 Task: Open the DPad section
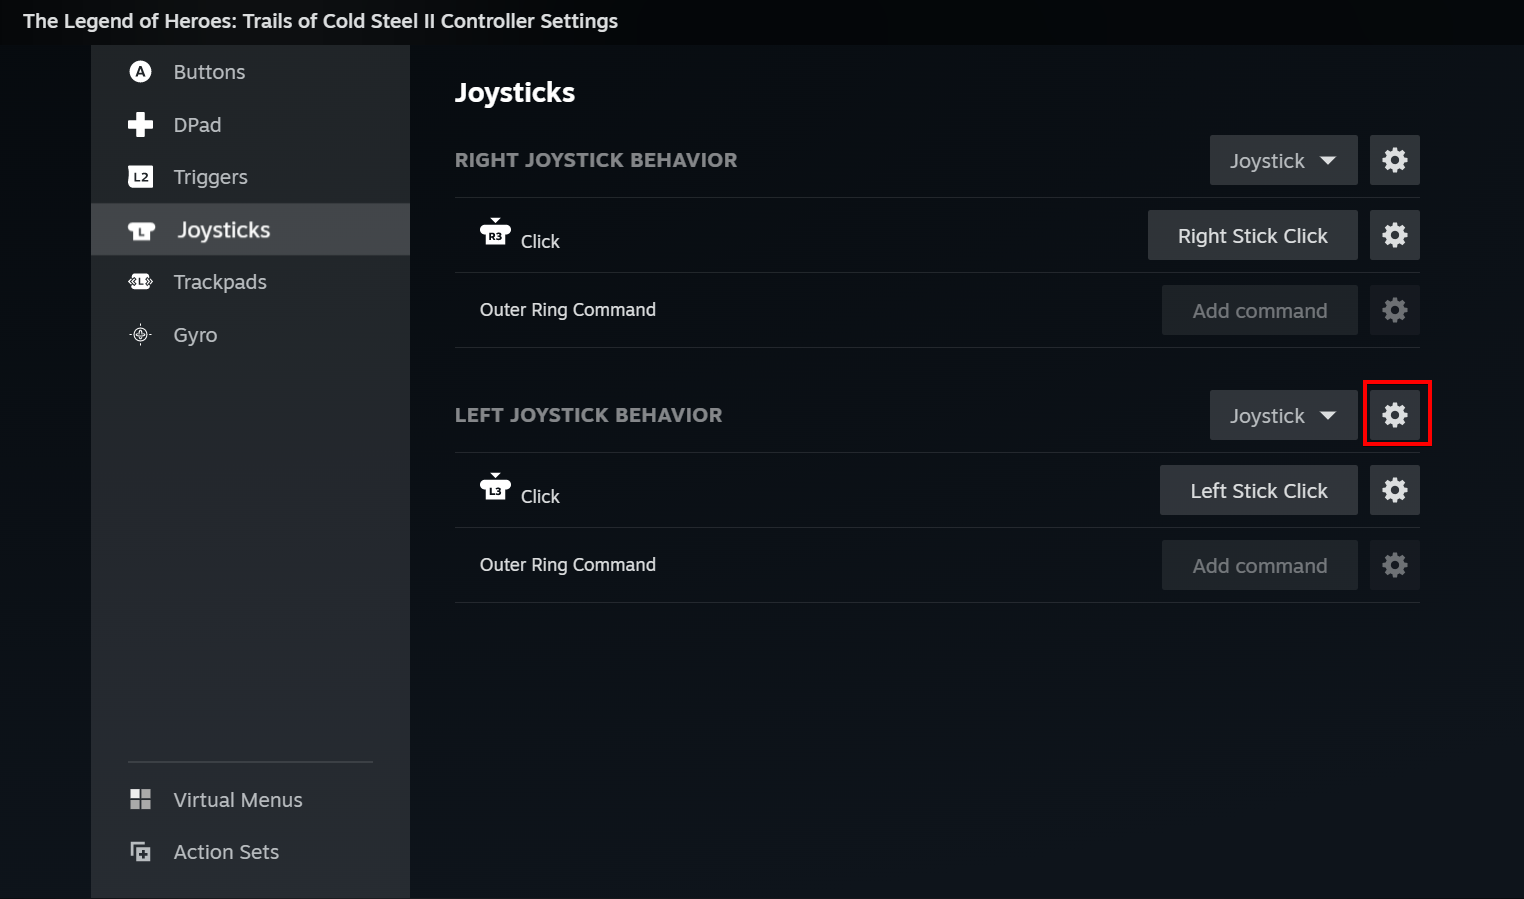pyautogui.click(x=250, y=125)
